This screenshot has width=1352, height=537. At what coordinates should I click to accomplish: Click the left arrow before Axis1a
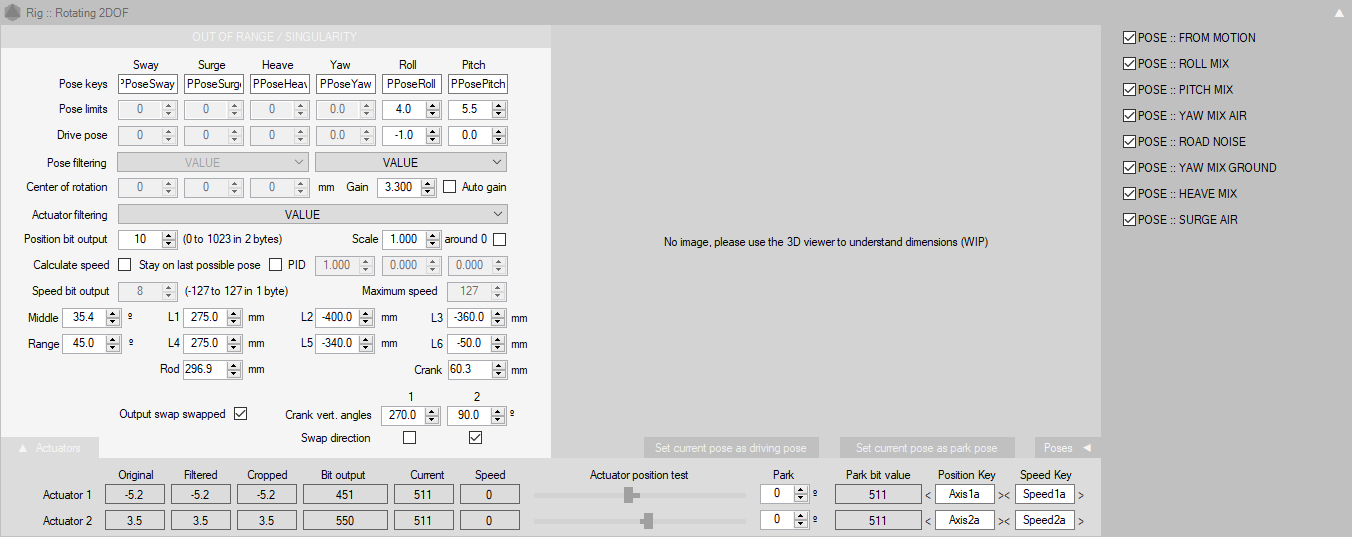[x=927, y=494]
